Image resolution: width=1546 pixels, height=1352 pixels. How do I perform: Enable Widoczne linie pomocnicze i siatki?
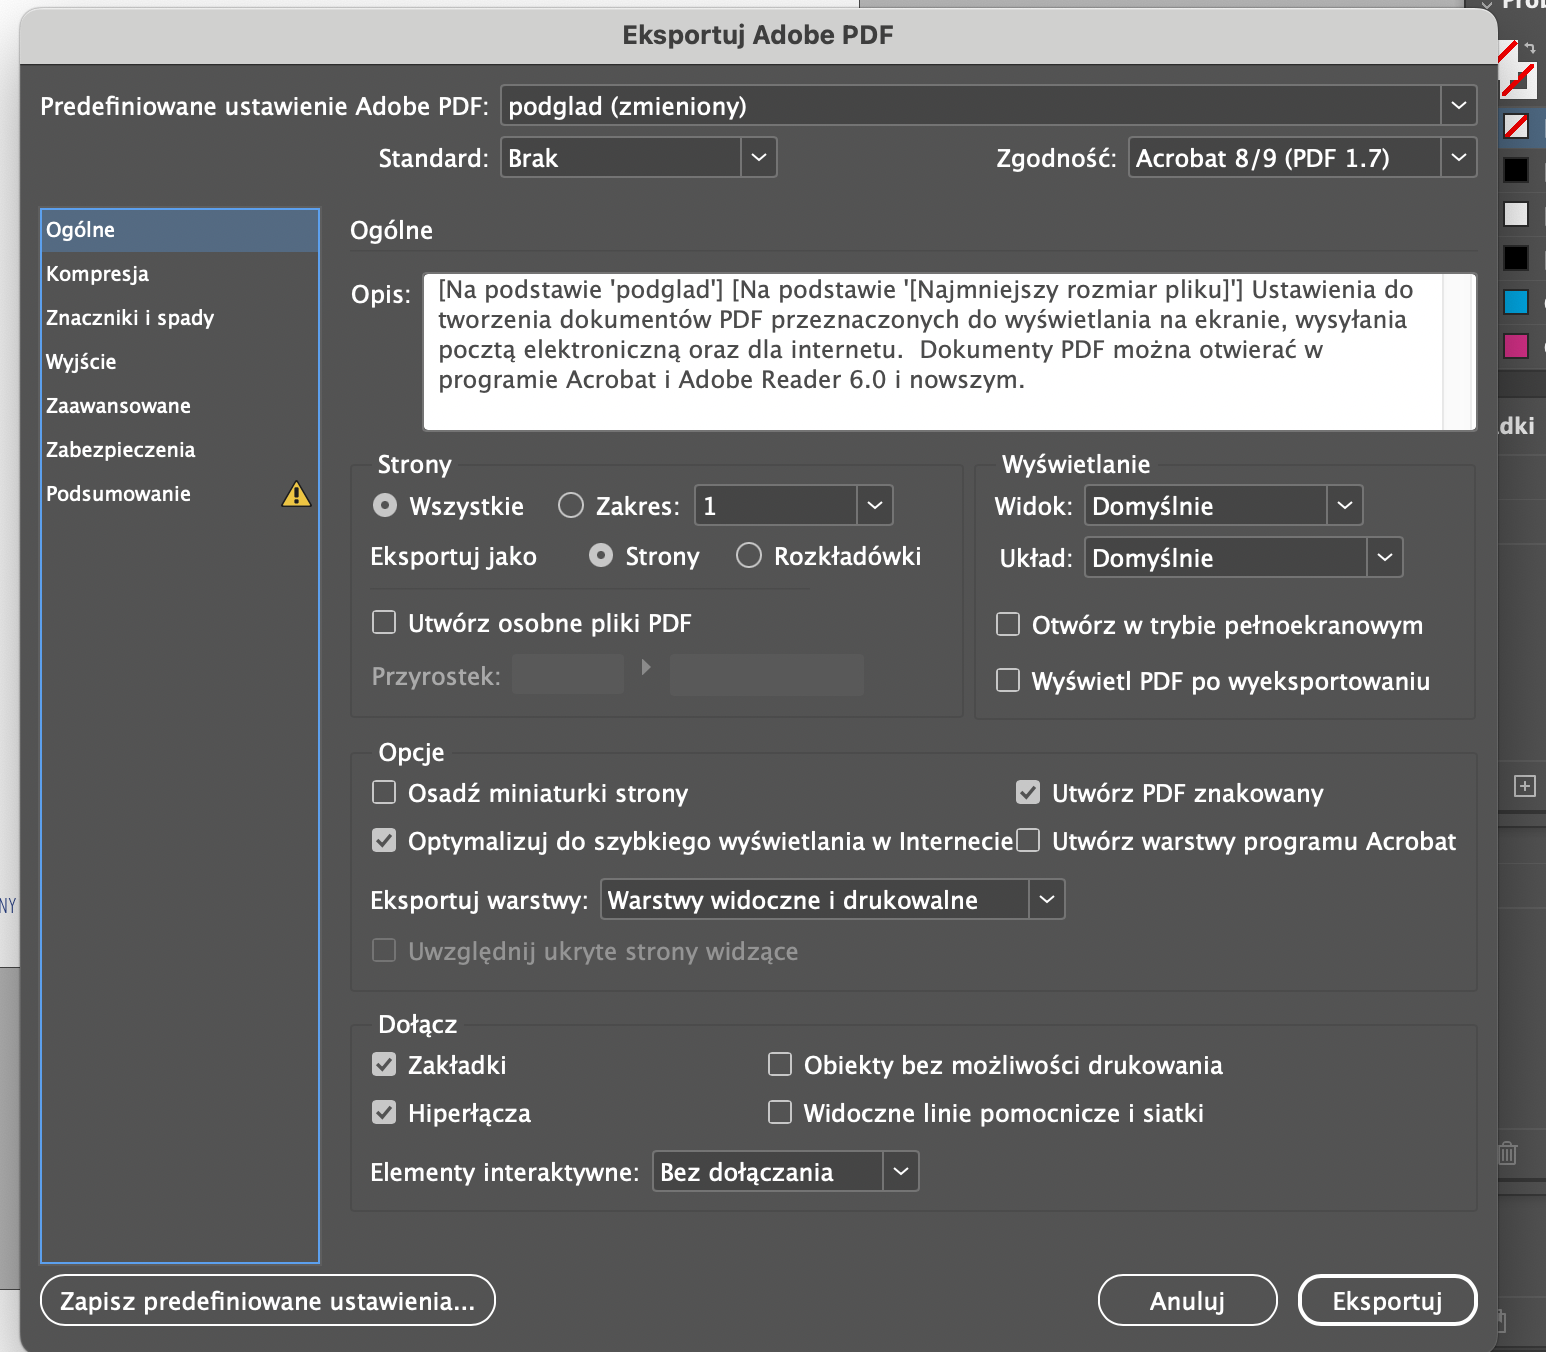(780, 1113)
